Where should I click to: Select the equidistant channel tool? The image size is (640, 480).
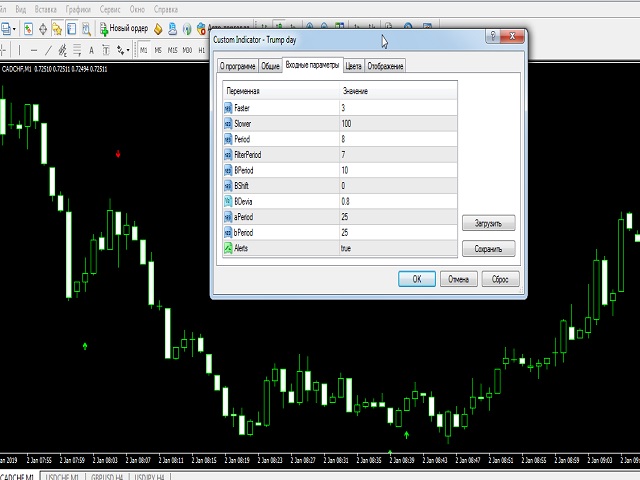pyautogui.click(x=62, y=51)
